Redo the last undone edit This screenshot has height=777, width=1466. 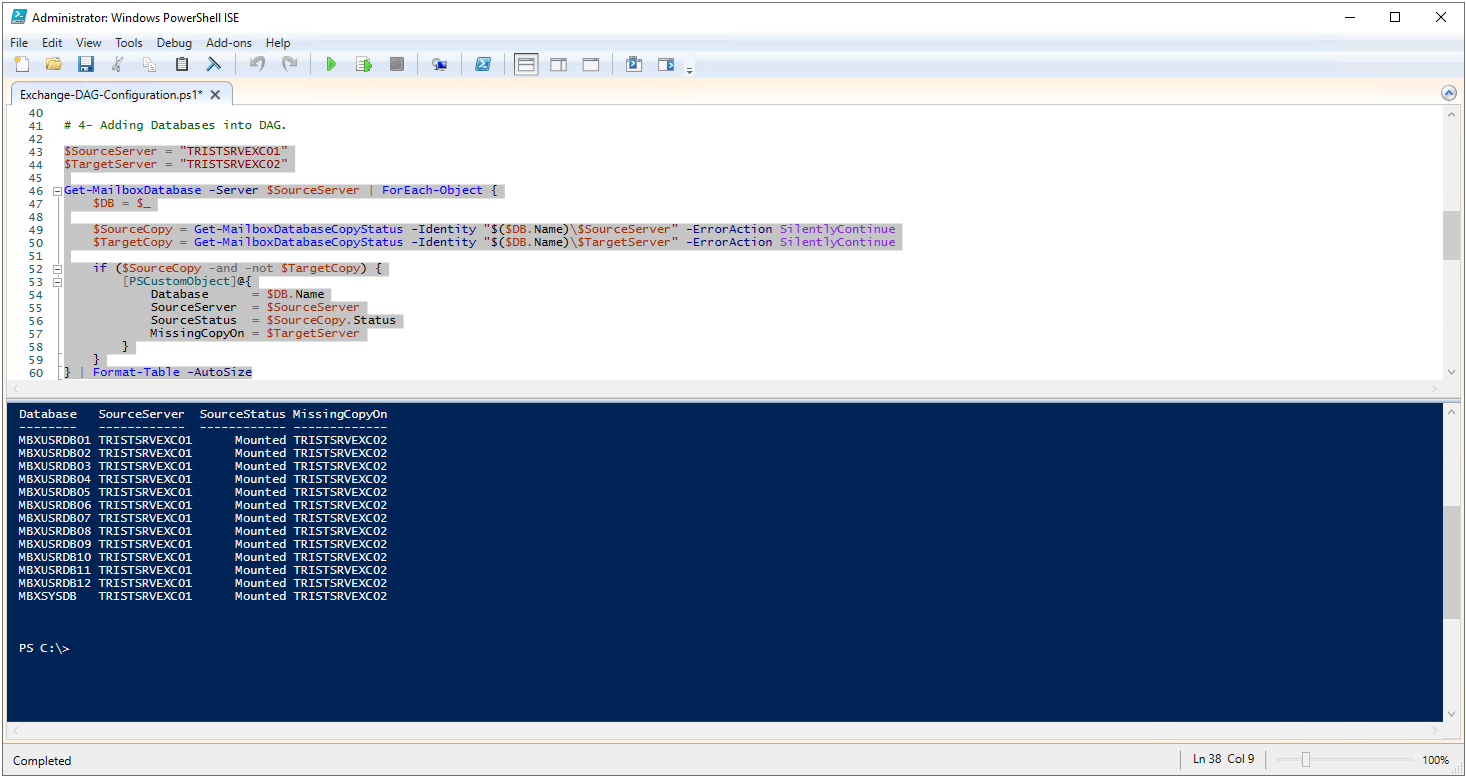tap(289, 65)
